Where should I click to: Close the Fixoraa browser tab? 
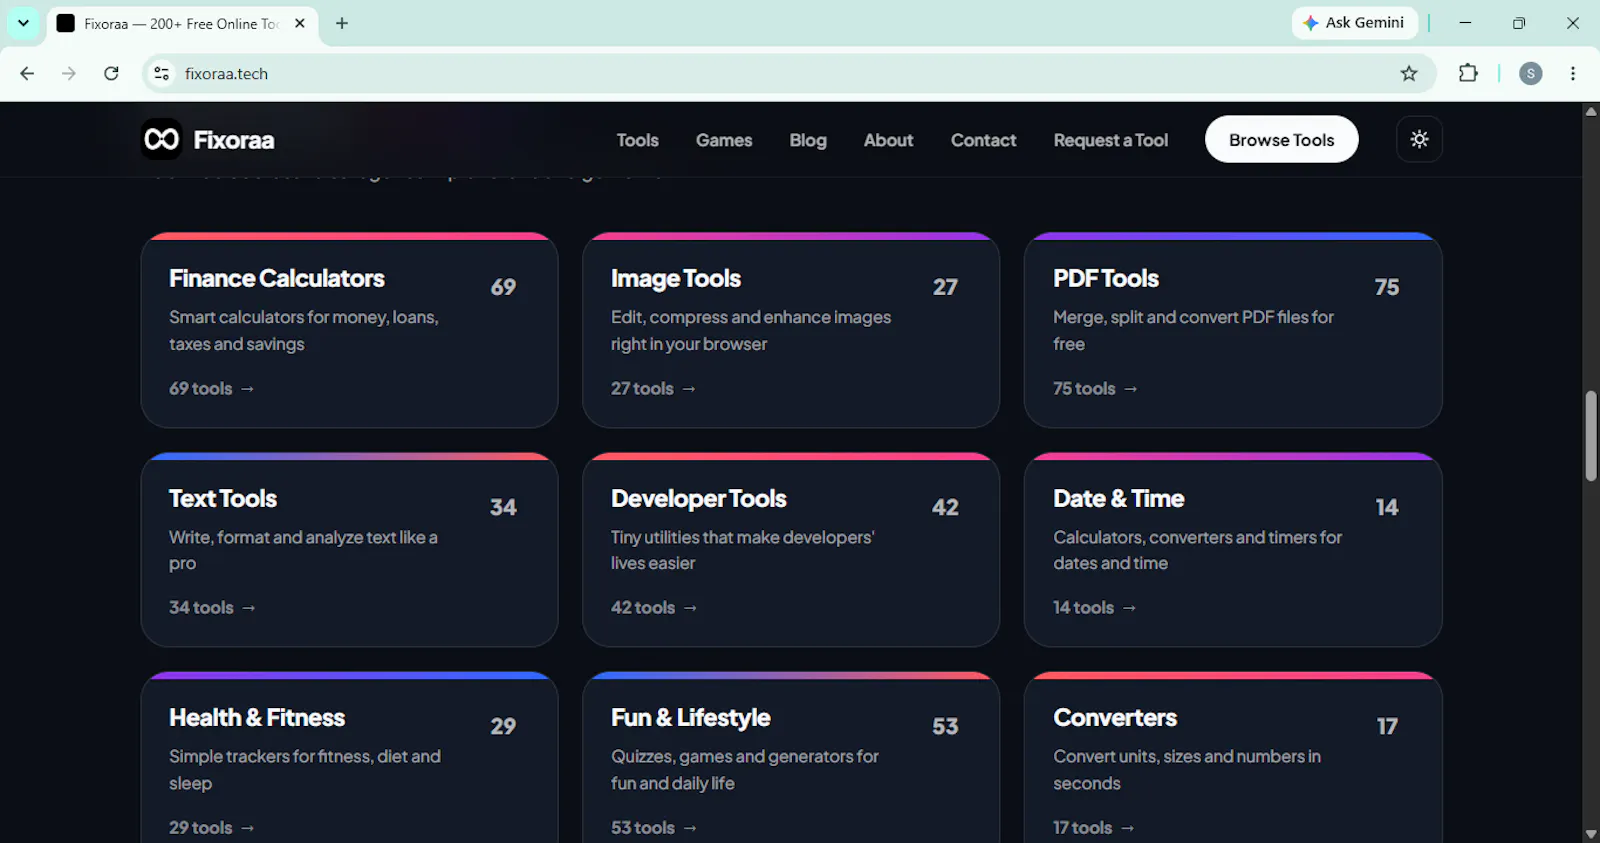[300, 23]
